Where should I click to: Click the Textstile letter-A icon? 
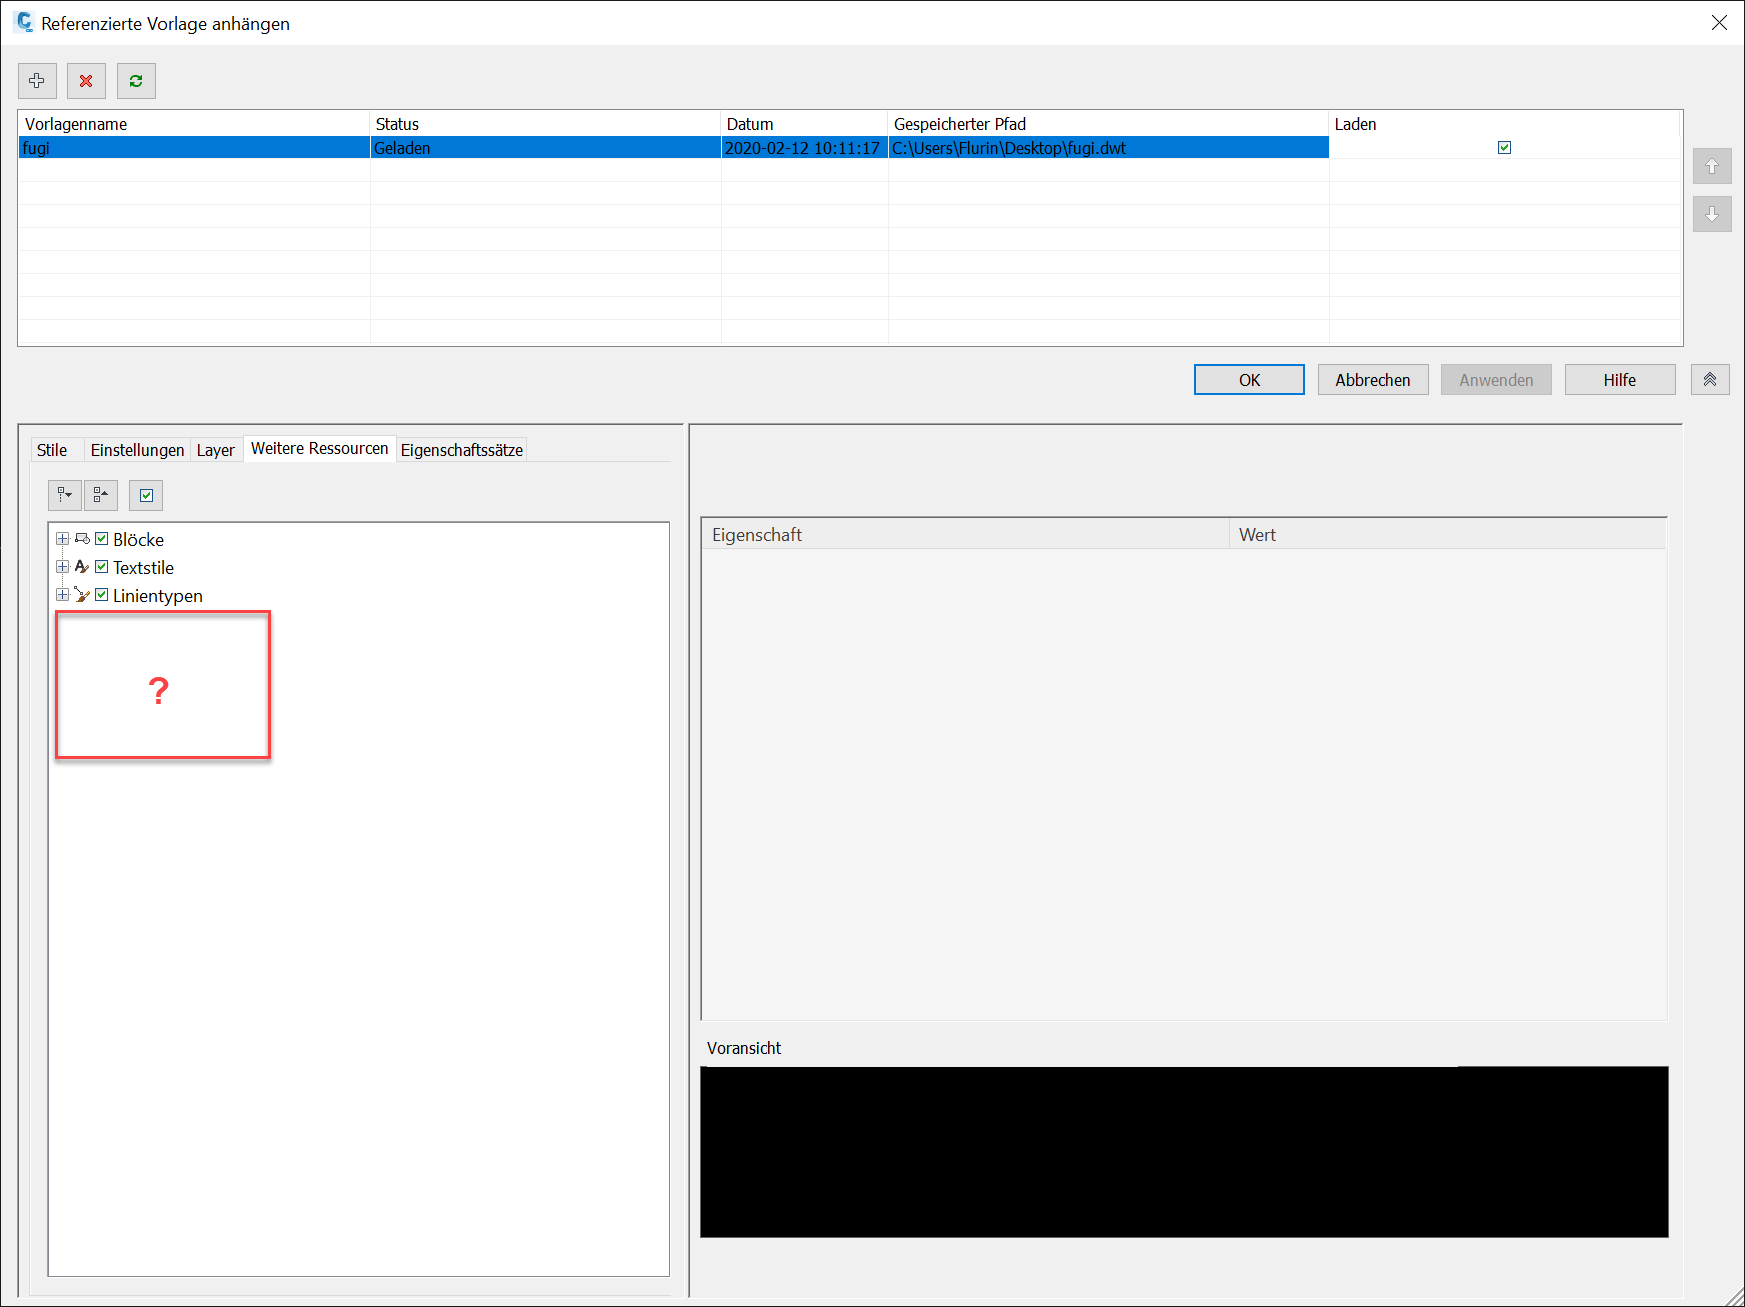[x=81, y=567]
